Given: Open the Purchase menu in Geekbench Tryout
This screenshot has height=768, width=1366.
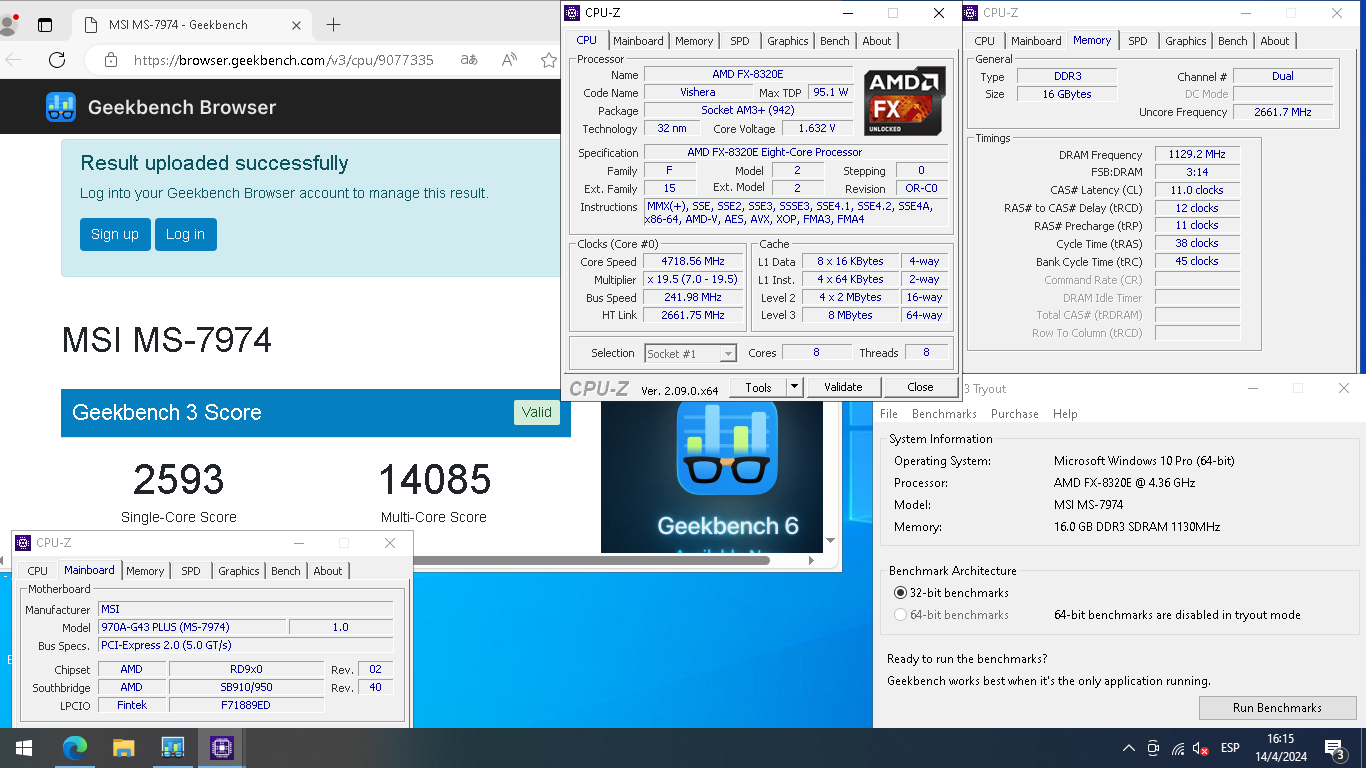Looking at the screenshot, I should 1015,414.
